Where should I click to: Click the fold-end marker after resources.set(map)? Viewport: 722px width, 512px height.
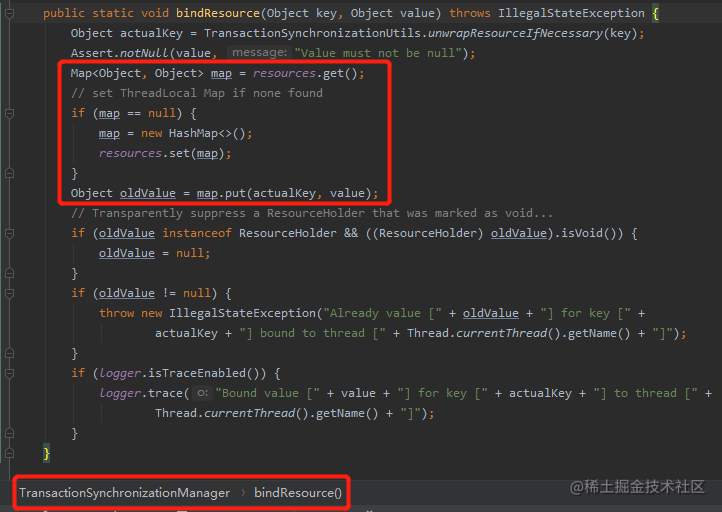pos(9,174)
